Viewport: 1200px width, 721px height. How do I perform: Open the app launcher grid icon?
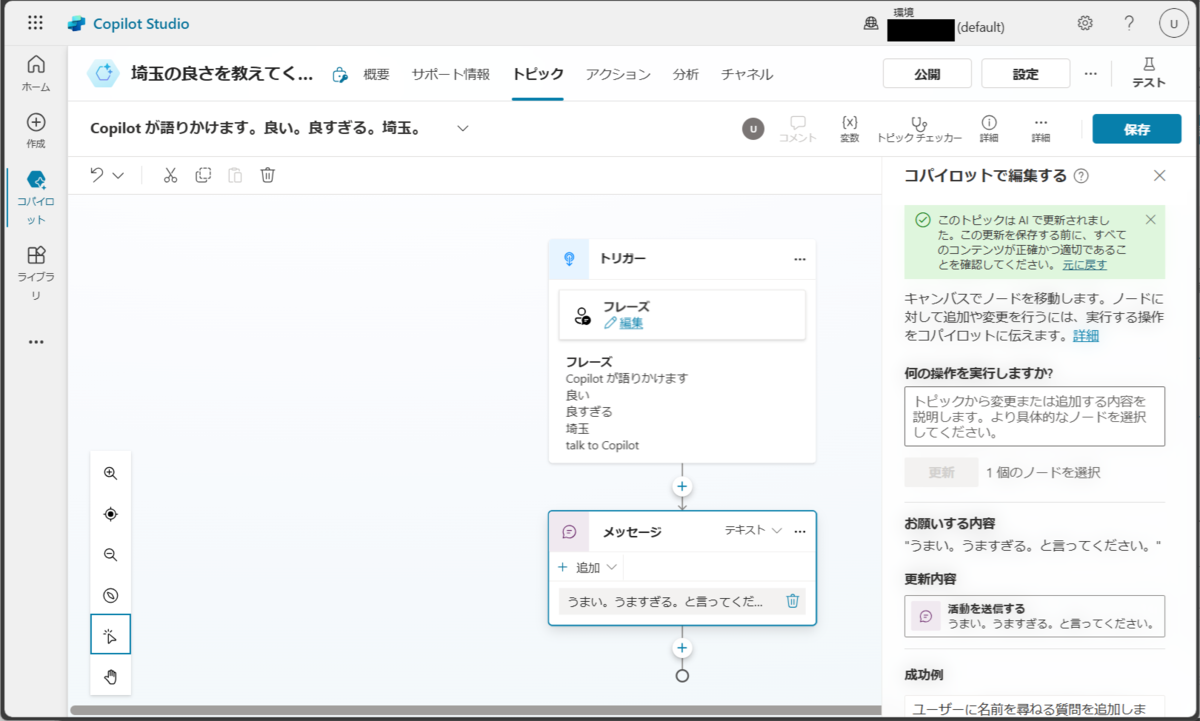(x=36, y=23)
